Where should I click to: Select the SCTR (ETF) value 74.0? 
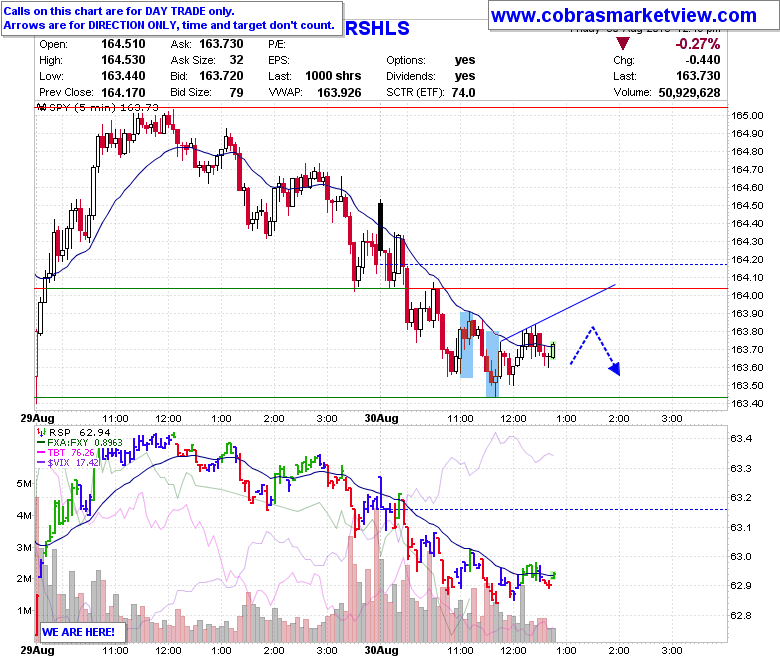point(463,93)
